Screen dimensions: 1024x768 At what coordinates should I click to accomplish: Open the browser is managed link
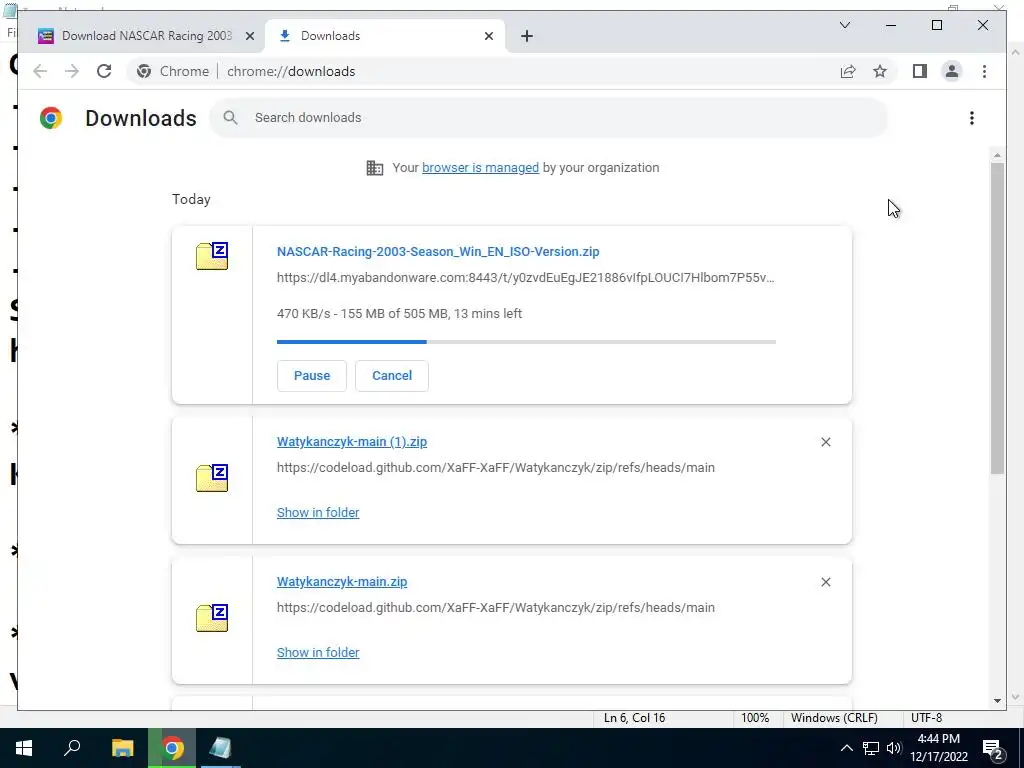pos(480,168)
